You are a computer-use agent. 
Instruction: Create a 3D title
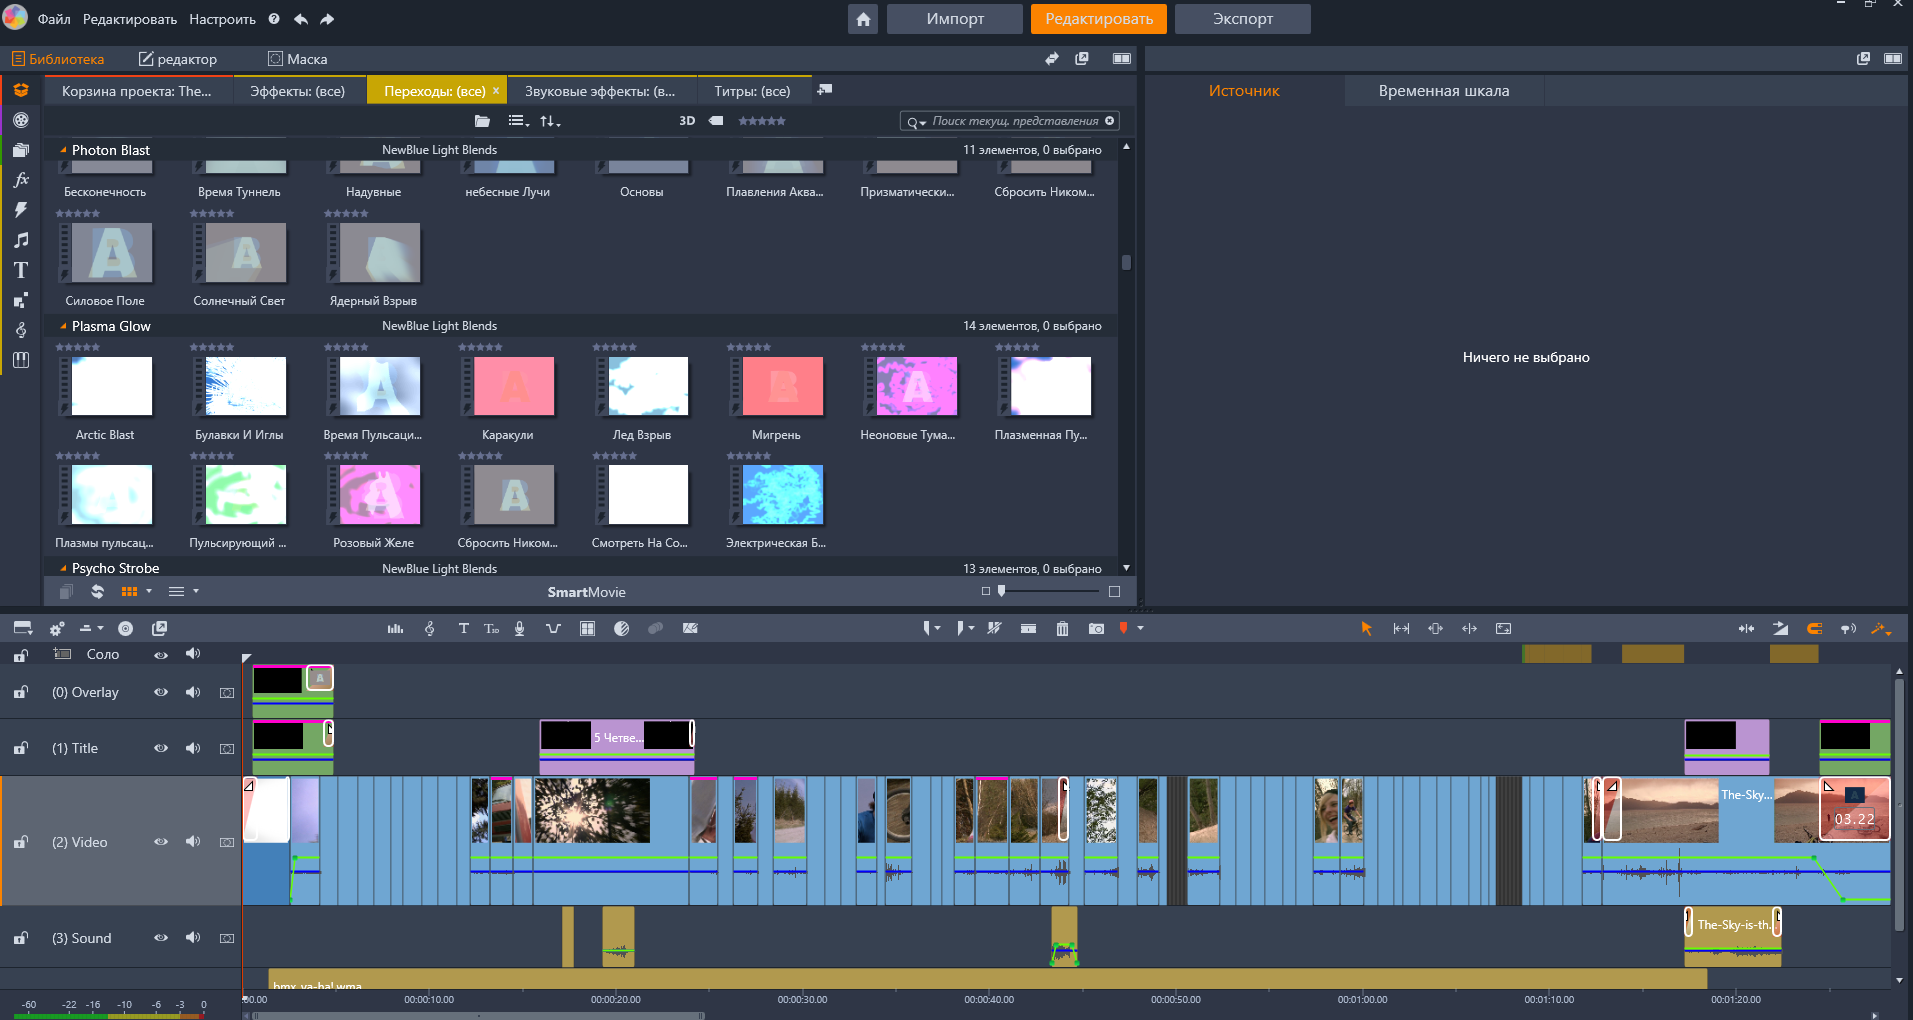(x=491, y=629)
